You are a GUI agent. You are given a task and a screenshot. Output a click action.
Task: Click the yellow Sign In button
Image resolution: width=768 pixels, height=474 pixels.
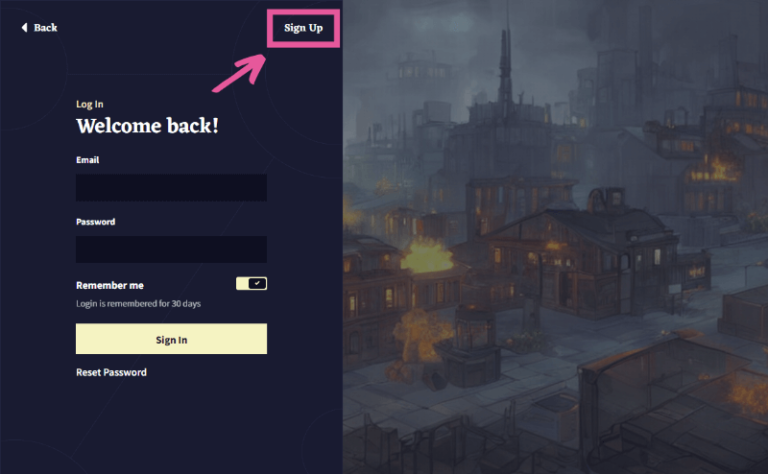point(171,339)
